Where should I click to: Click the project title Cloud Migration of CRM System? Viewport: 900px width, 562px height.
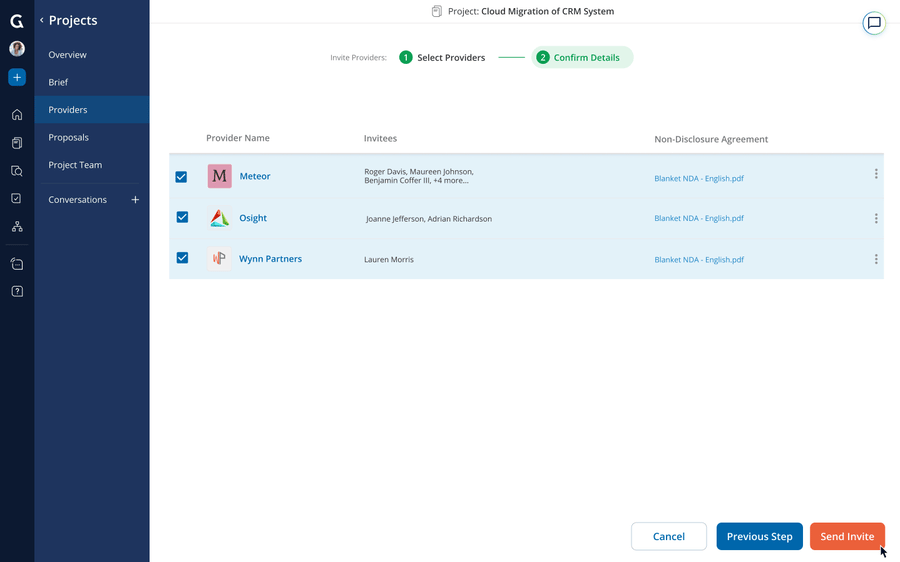[x=548, y=11]
